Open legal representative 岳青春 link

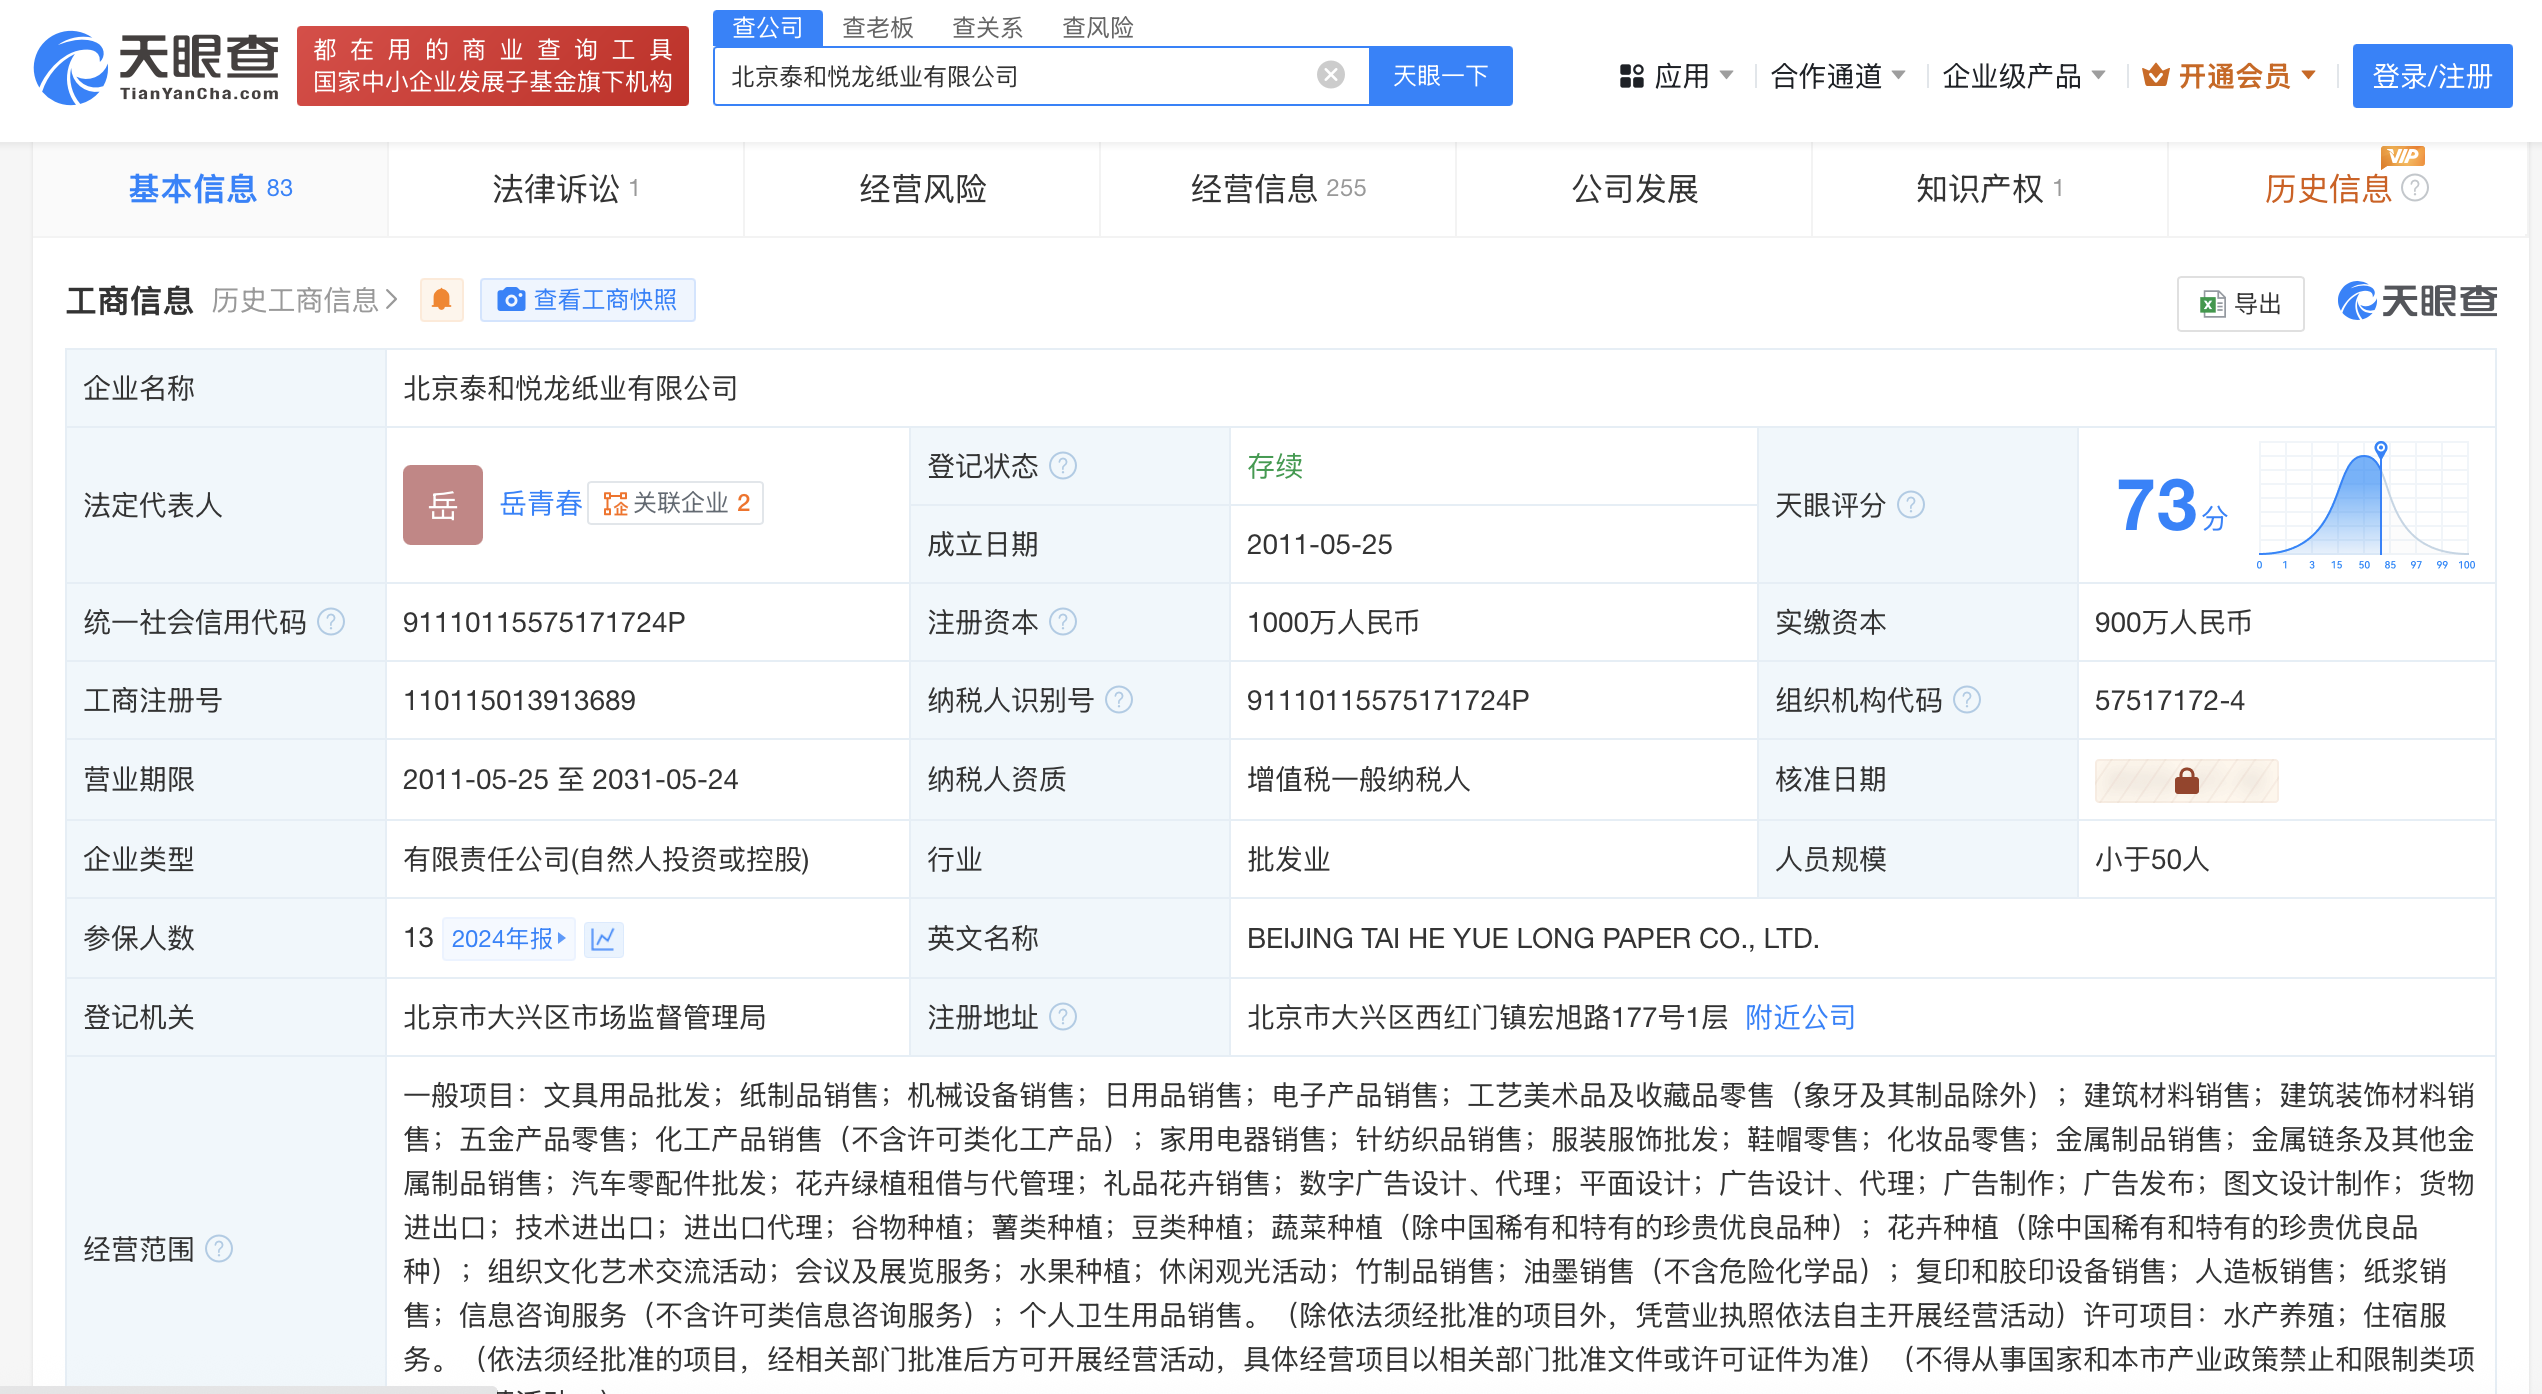[540, 503]
